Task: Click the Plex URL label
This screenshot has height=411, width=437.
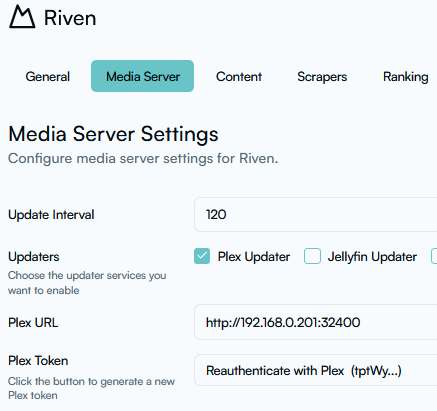Action: tap(33, 323)
